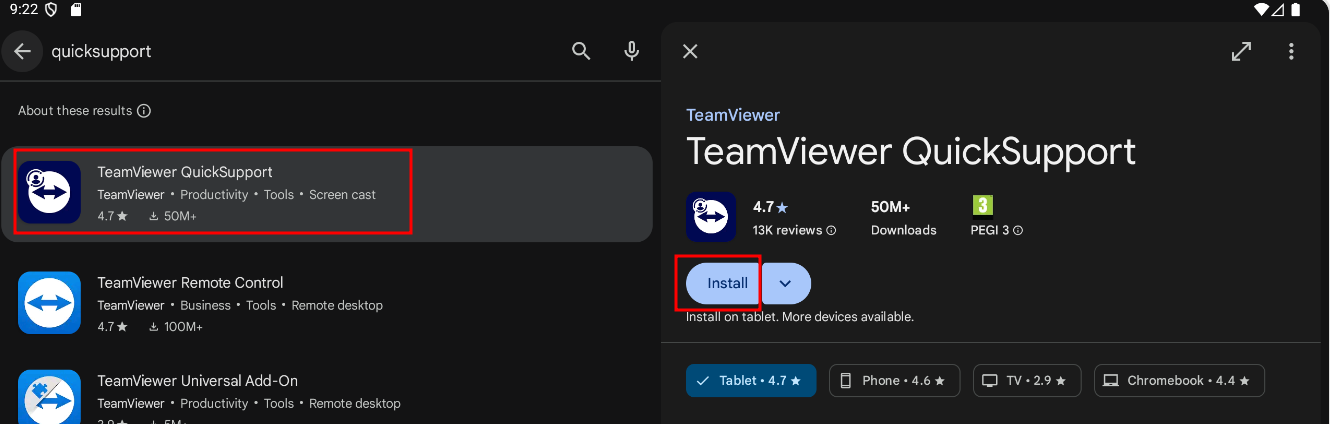Open TeamViewer Remote Control app icon
Image resolution: width=1330 pixels, height=424 pixels.
tap(49, 303)
